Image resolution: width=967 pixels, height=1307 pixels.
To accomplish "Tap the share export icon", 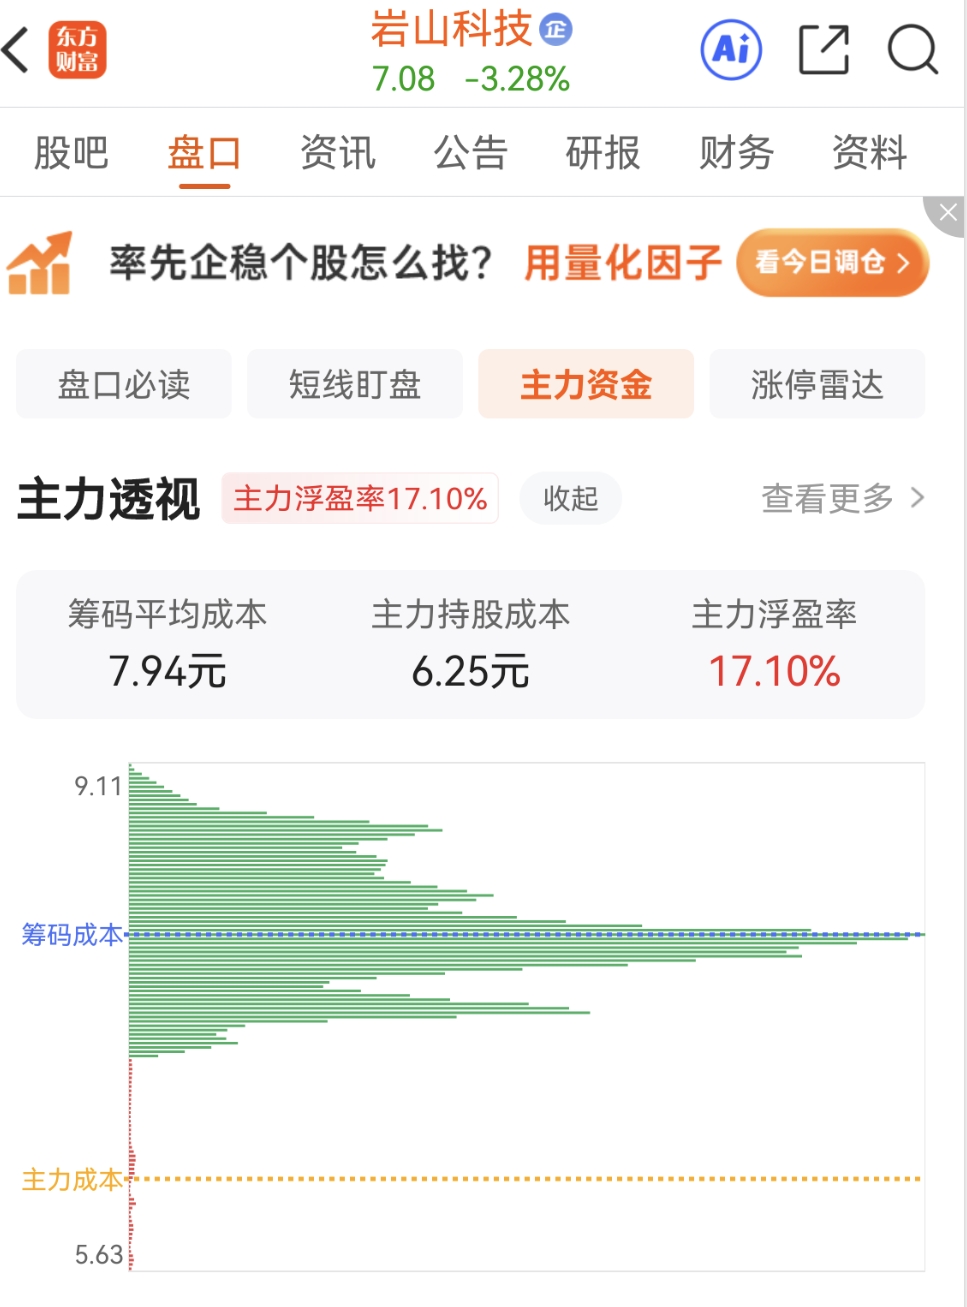I will coord(824,50).
